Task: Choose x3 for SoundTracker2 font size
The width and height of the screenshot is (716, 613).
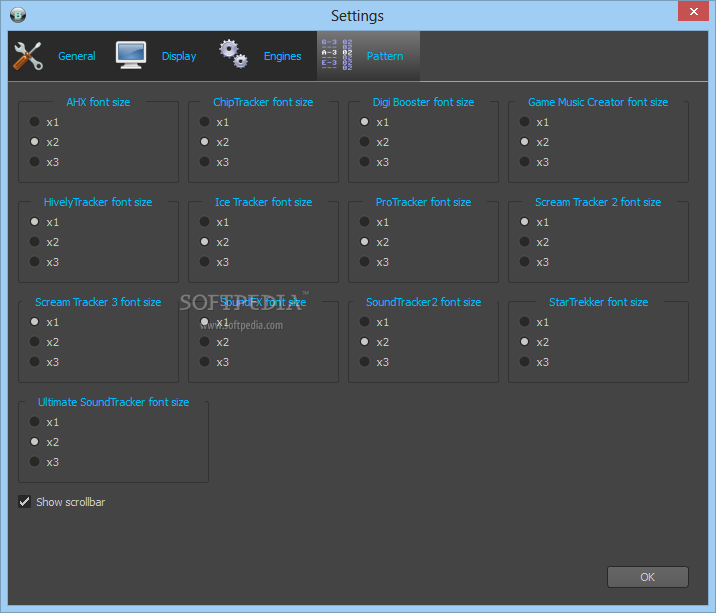Action: coord(364,362)
